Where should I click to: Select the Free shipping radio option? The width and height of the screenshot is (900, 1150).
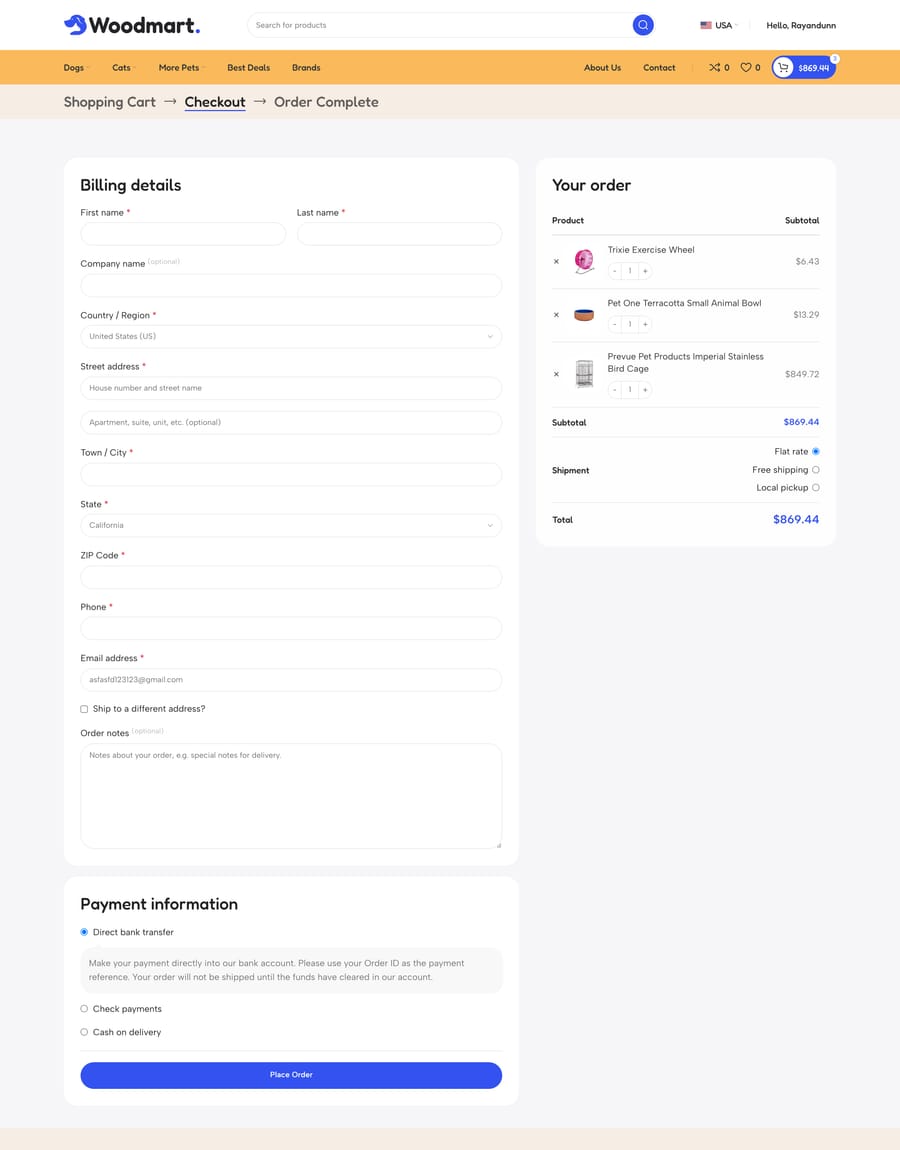[816, 470]
